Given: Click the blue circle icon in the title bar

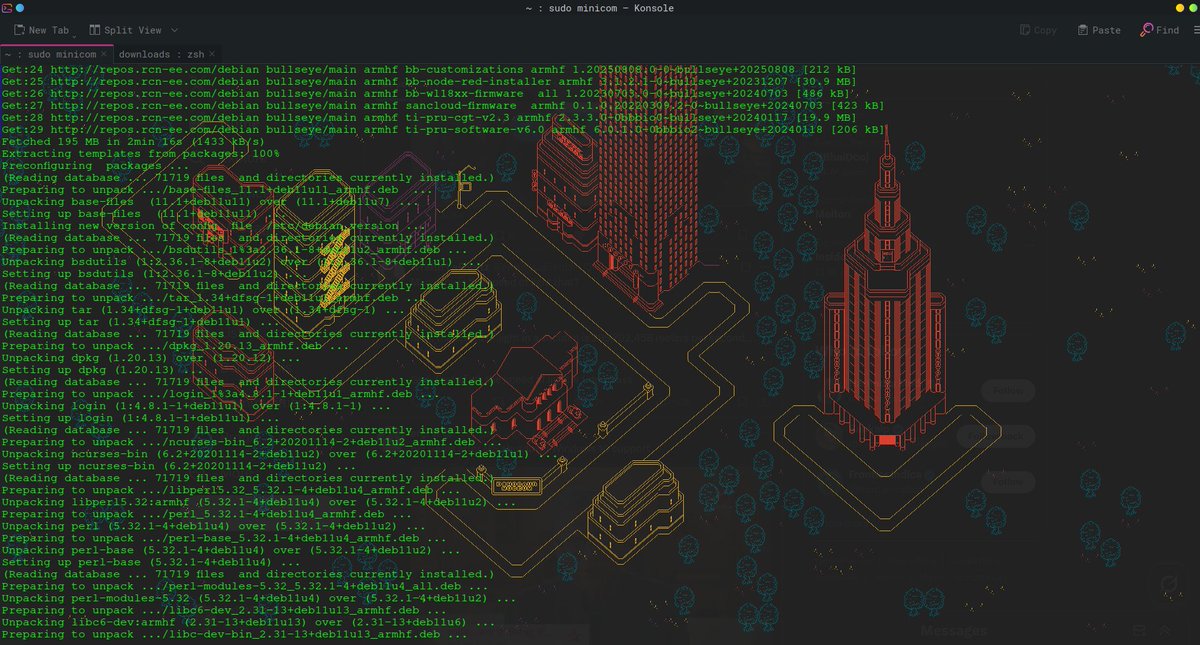Looking at the screenshot, I should [19, 8].
